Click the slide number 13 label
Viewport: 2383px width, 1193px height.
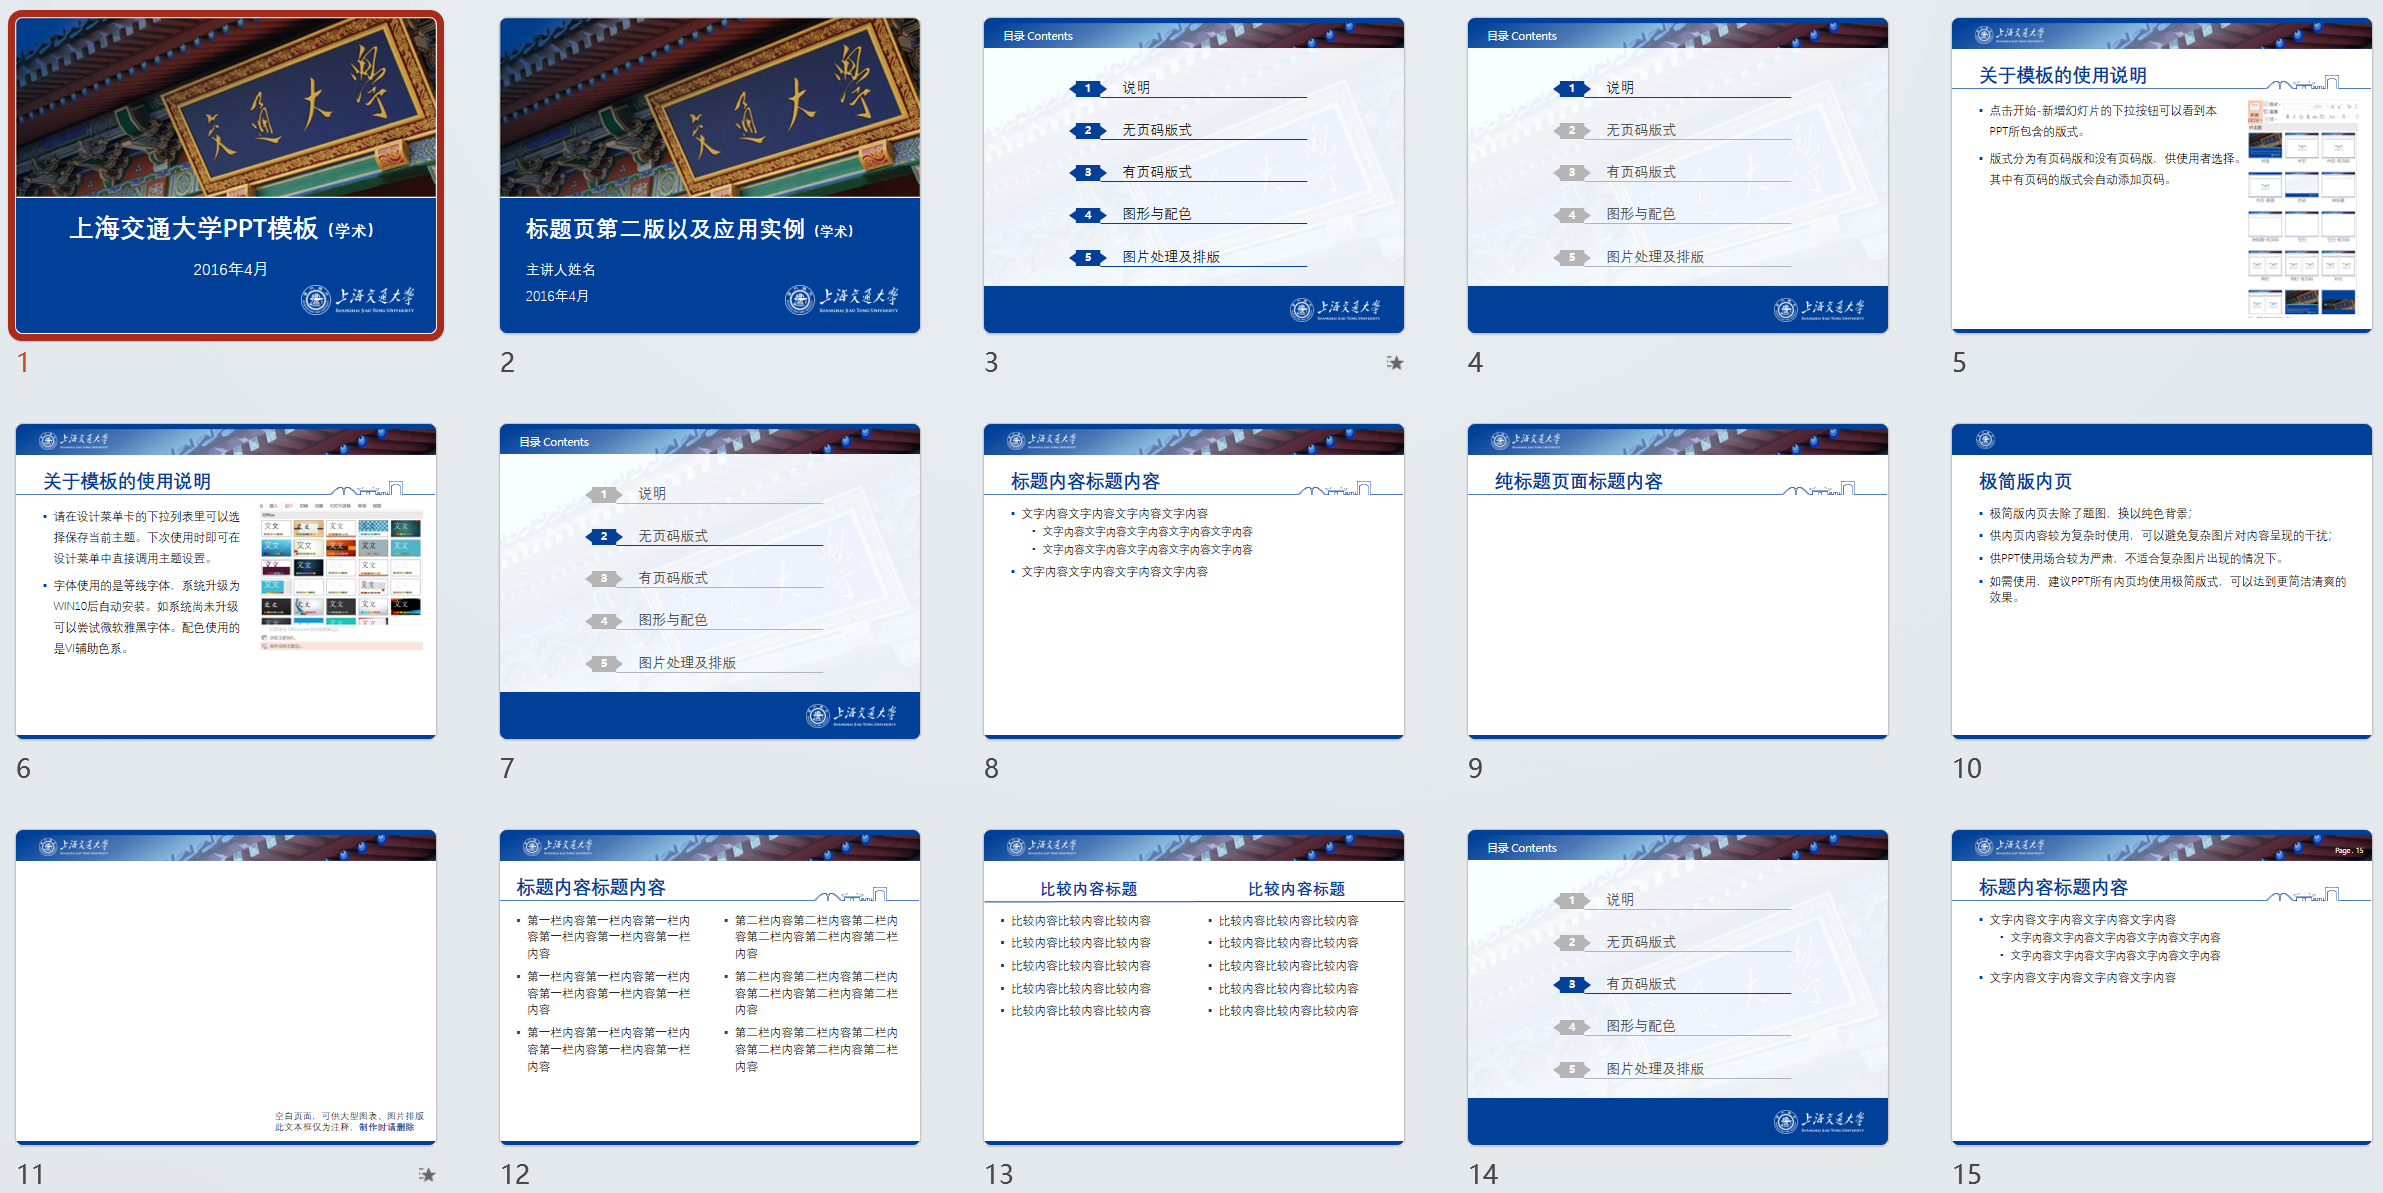(x=999, y=1174)
